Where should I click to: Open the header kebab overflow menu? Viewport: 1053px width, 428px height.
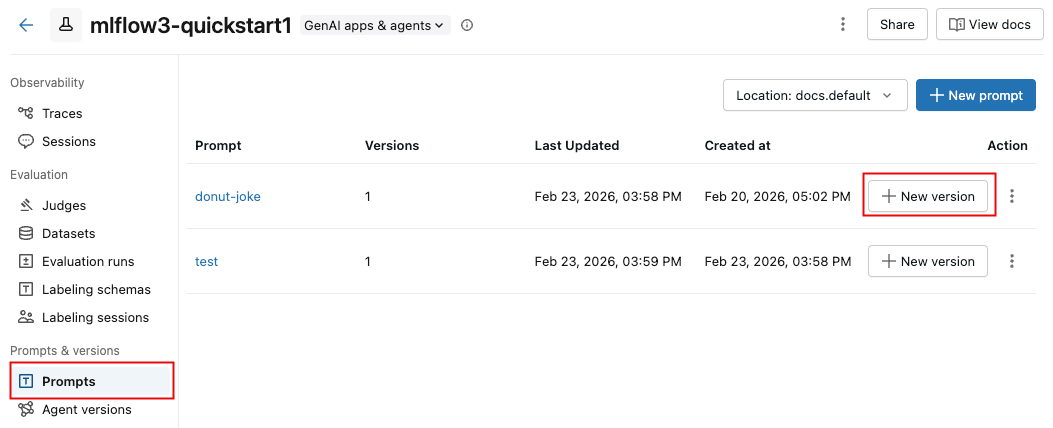tap(843, 25)
